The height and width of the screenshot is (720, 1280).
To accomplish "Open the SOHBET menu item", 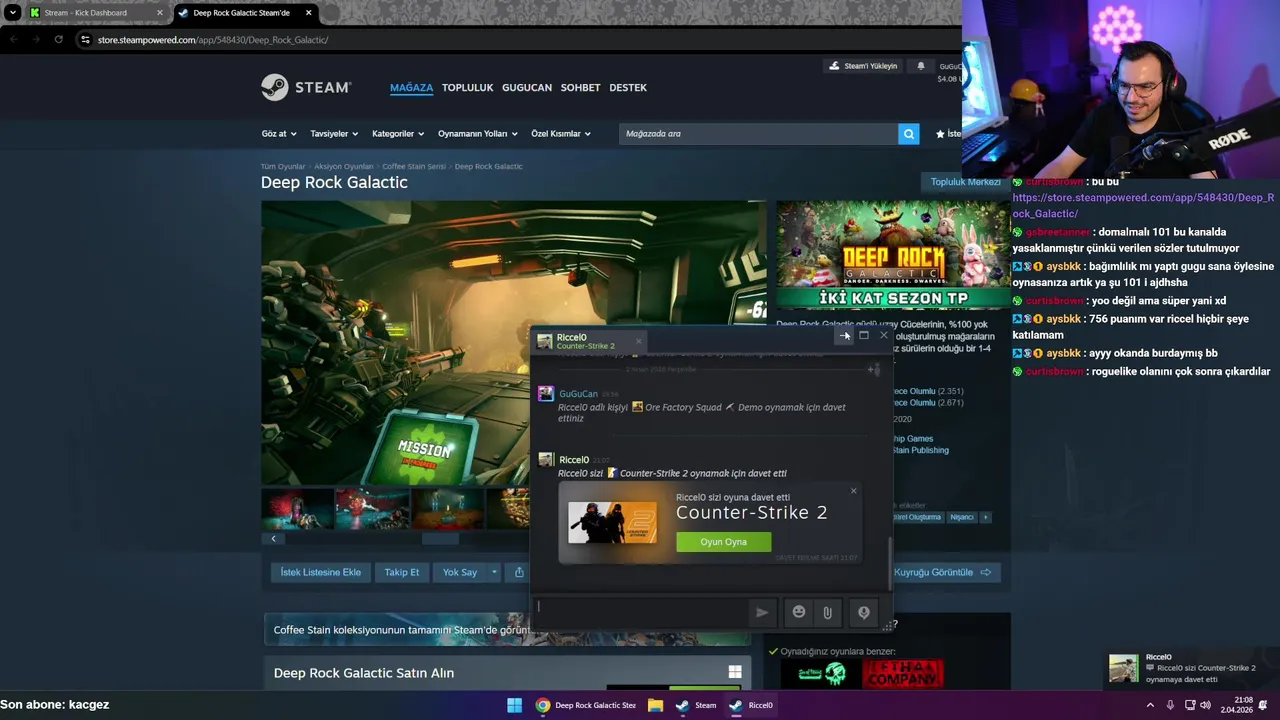I will point(580,87).
